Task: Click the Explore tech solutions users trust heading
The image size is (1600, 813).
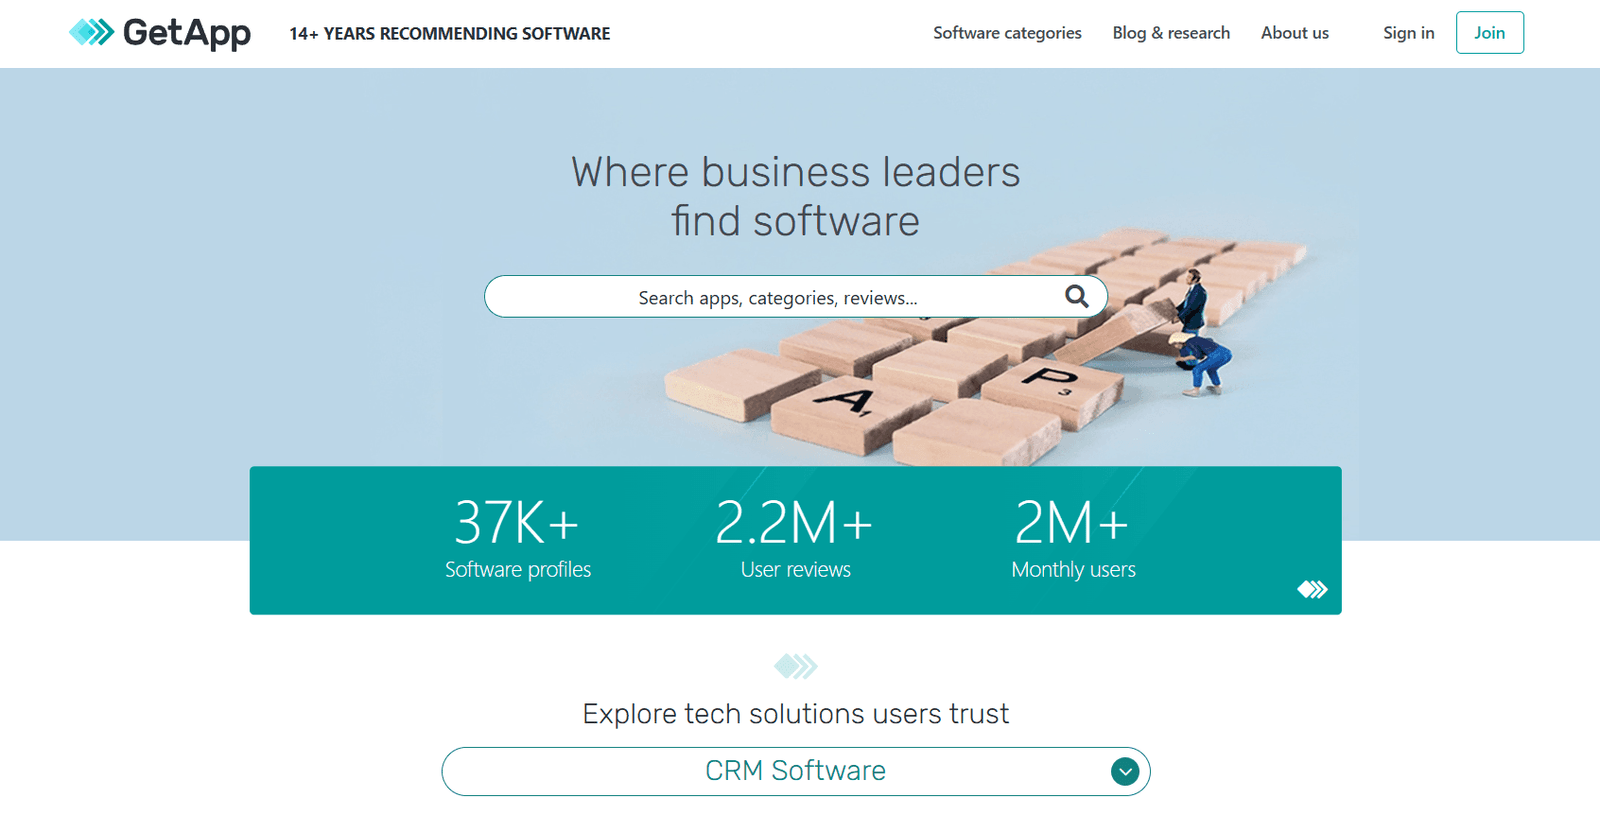Action: pyautogui.click(x=795, y=713)
